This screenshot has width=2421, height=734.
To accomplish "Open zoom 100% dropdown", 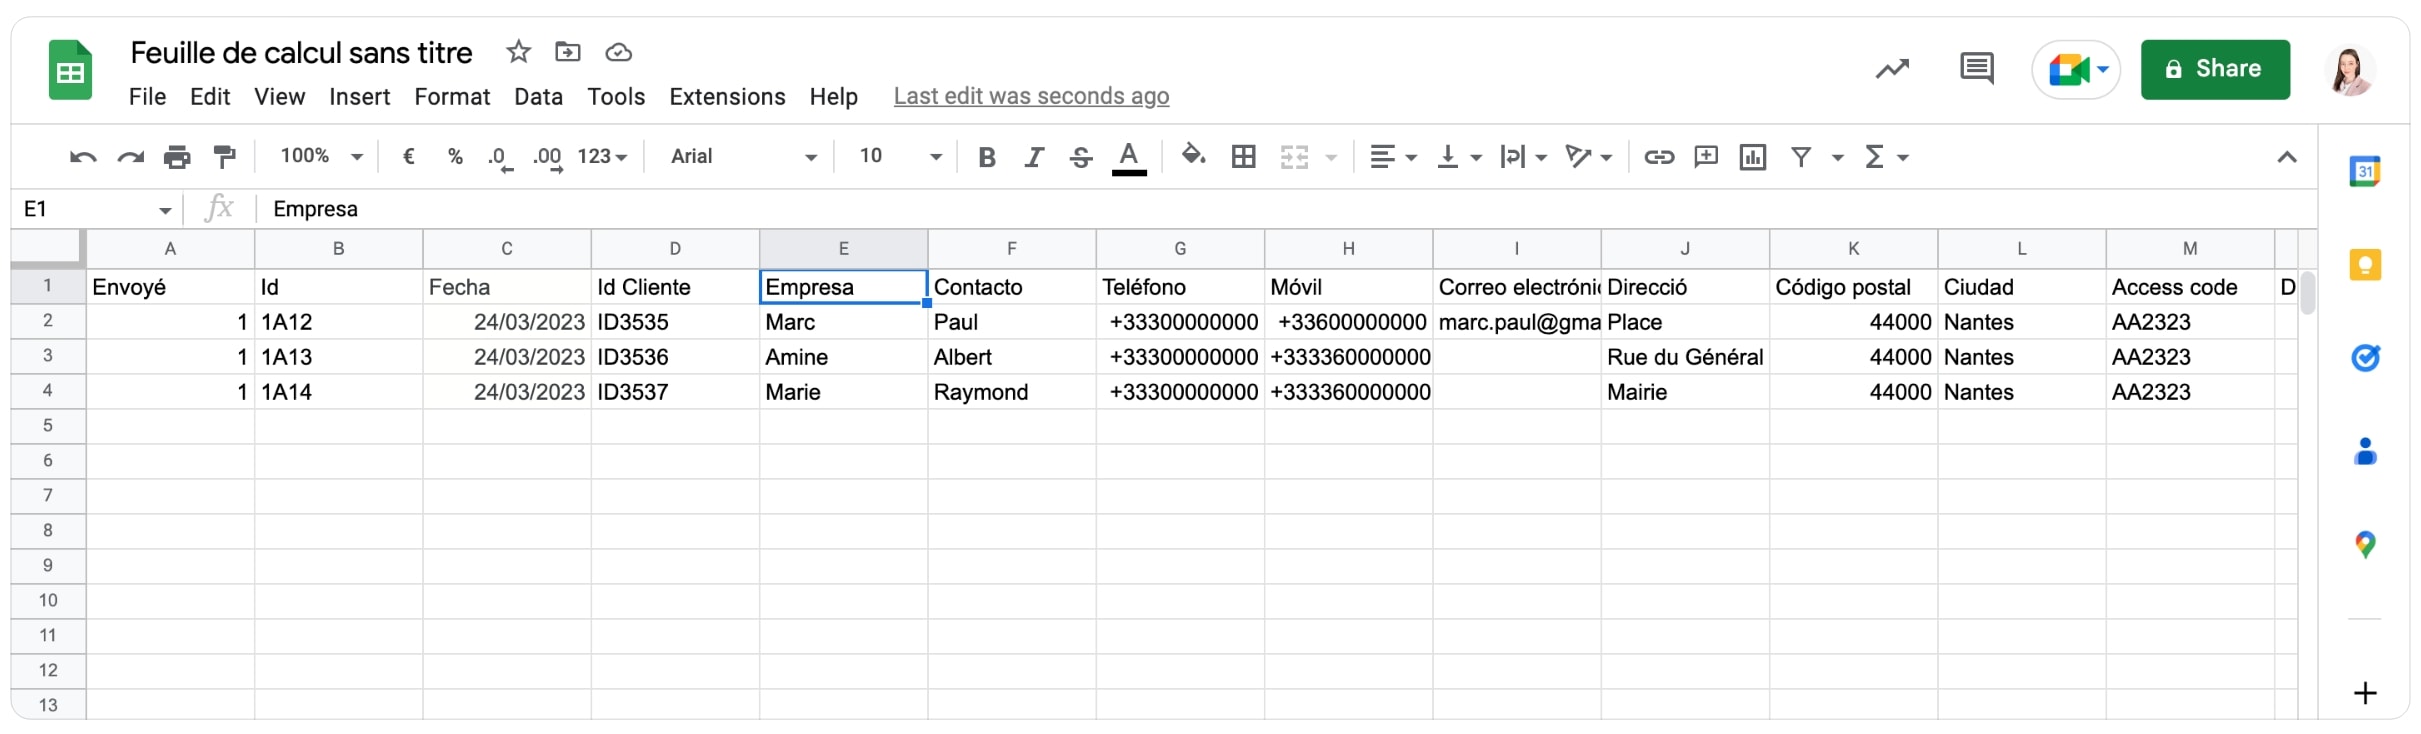I will click(321, 156).
